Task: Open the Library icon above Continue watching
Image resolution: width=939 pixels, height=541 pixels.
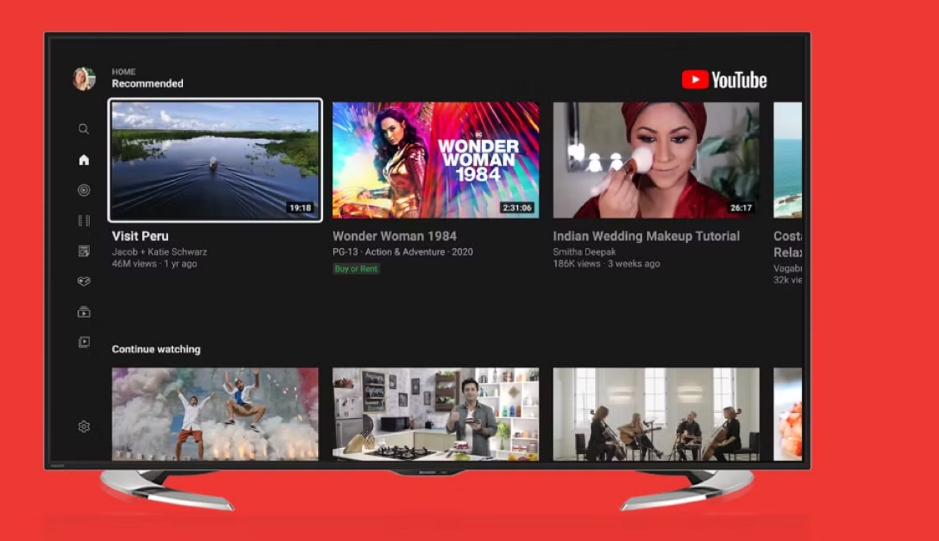Action: tap(84, 342)
